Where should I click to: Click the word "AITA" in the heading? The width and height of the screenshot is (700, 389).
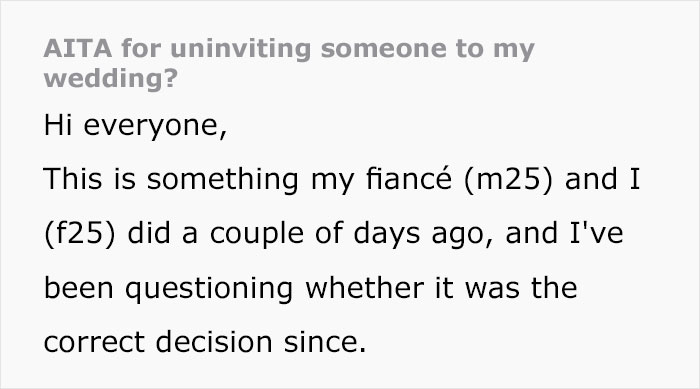pyautogui.click(x=78, y=48)
